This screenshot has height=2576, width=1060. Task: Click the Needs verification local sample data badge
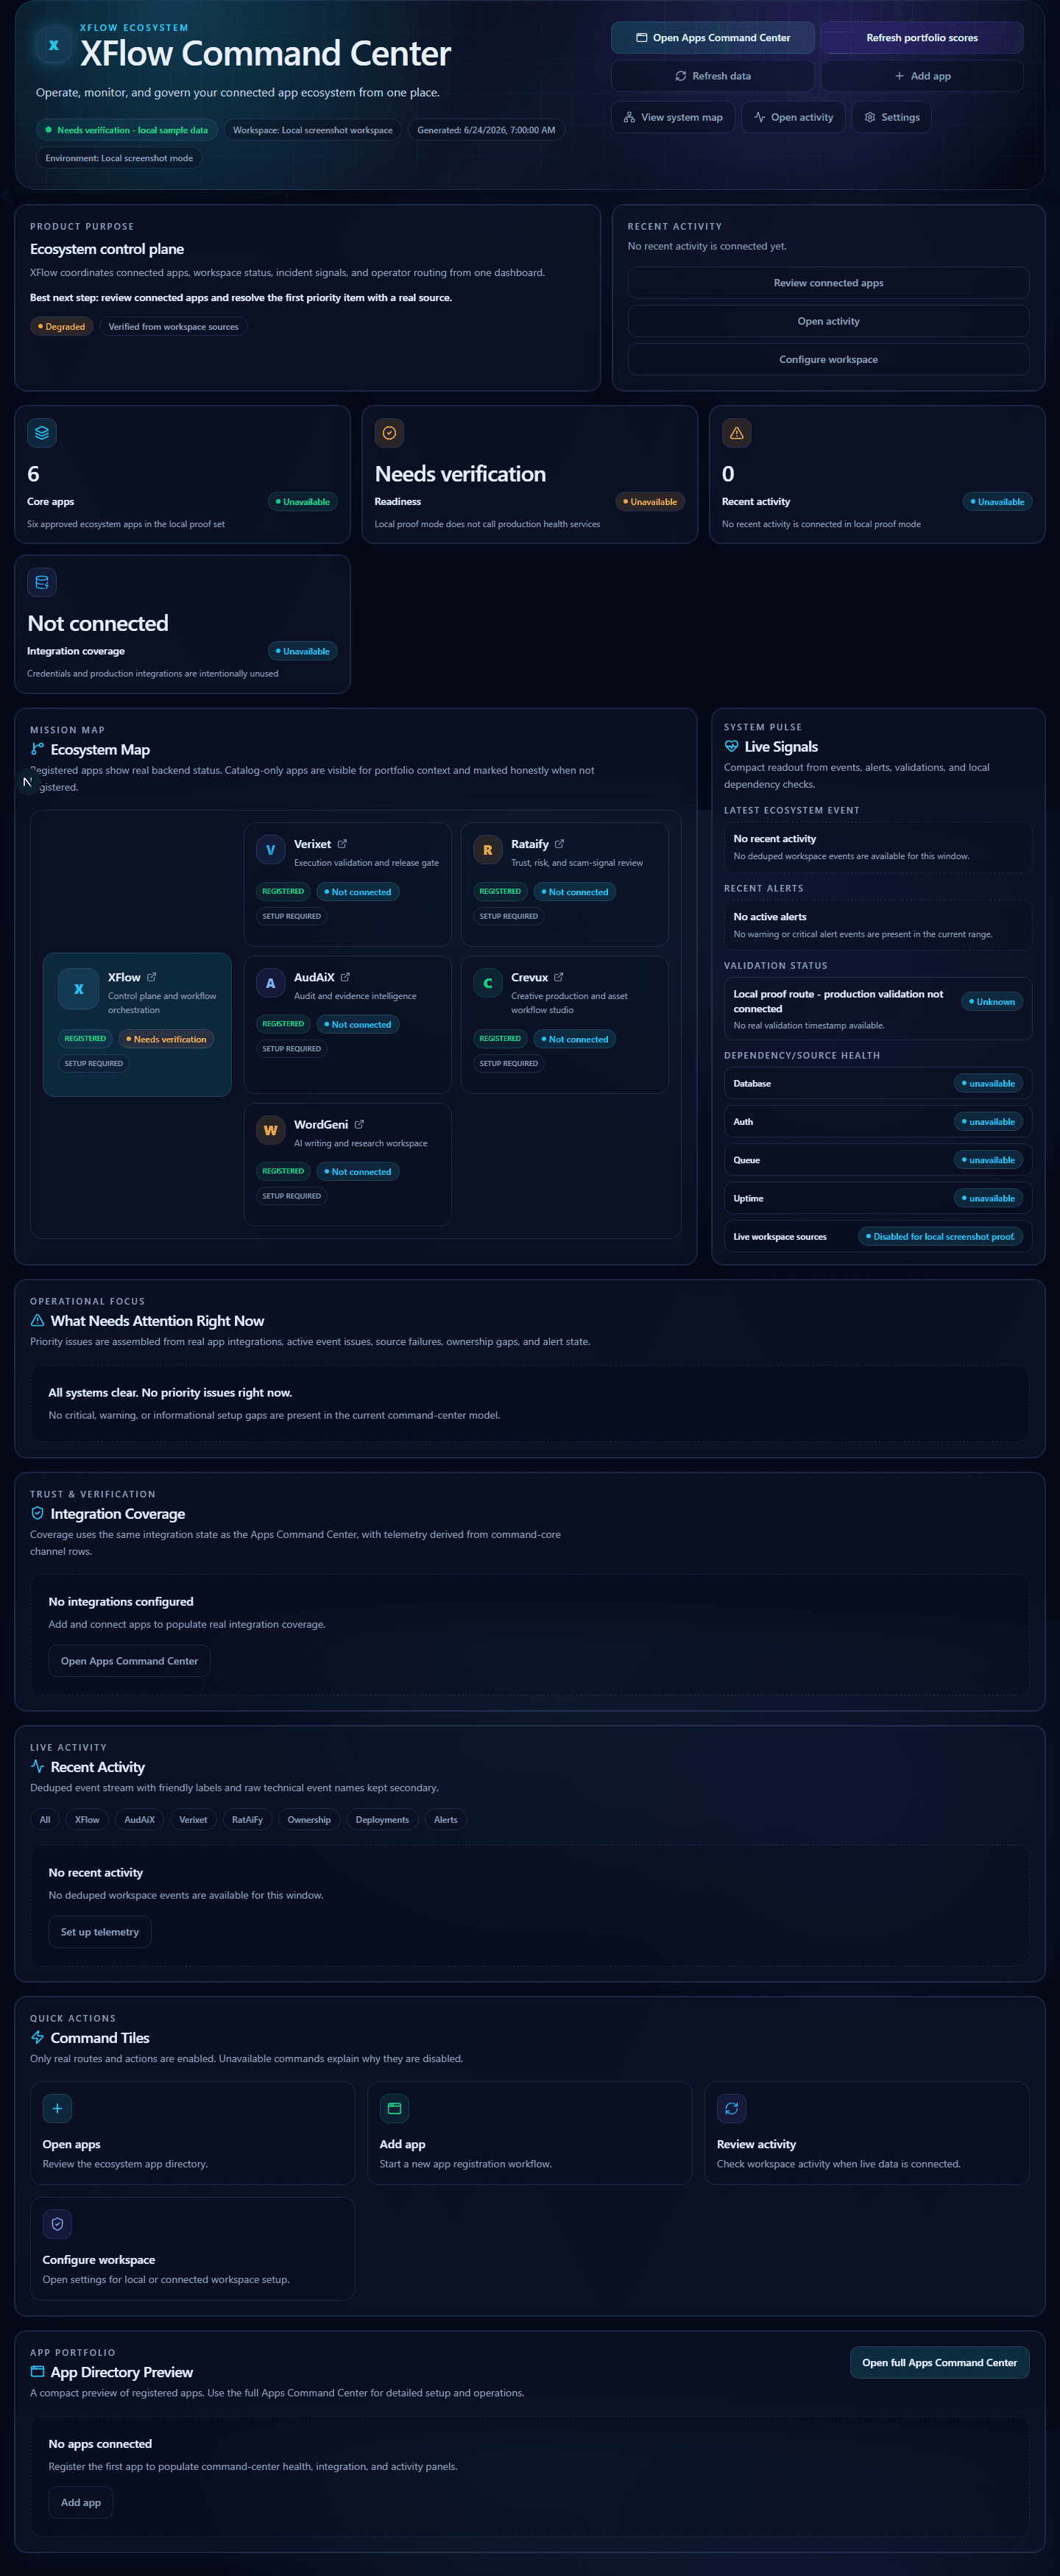point(127,130)
